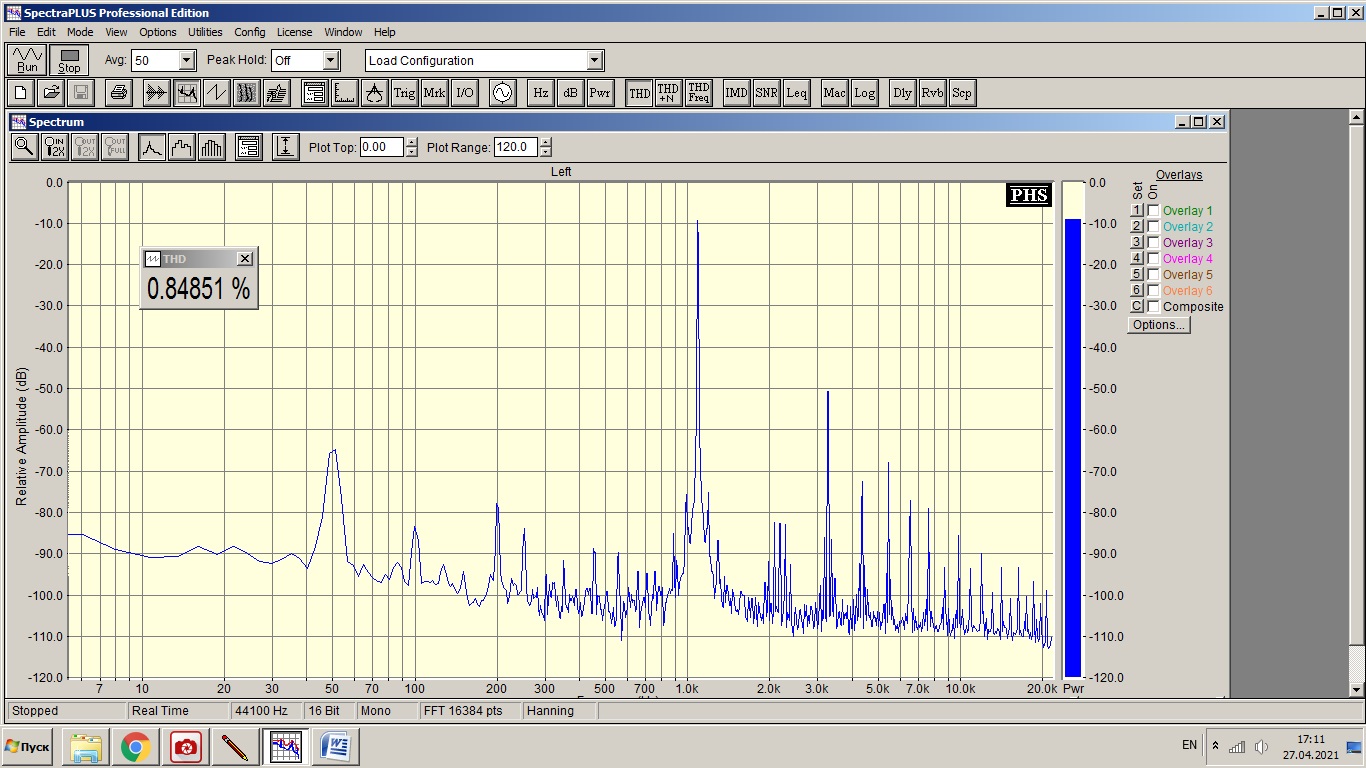This screenshot has height=768, width=1366.
Task: Tick the Composite overlay checkbox
Action: click(1153, 307)
